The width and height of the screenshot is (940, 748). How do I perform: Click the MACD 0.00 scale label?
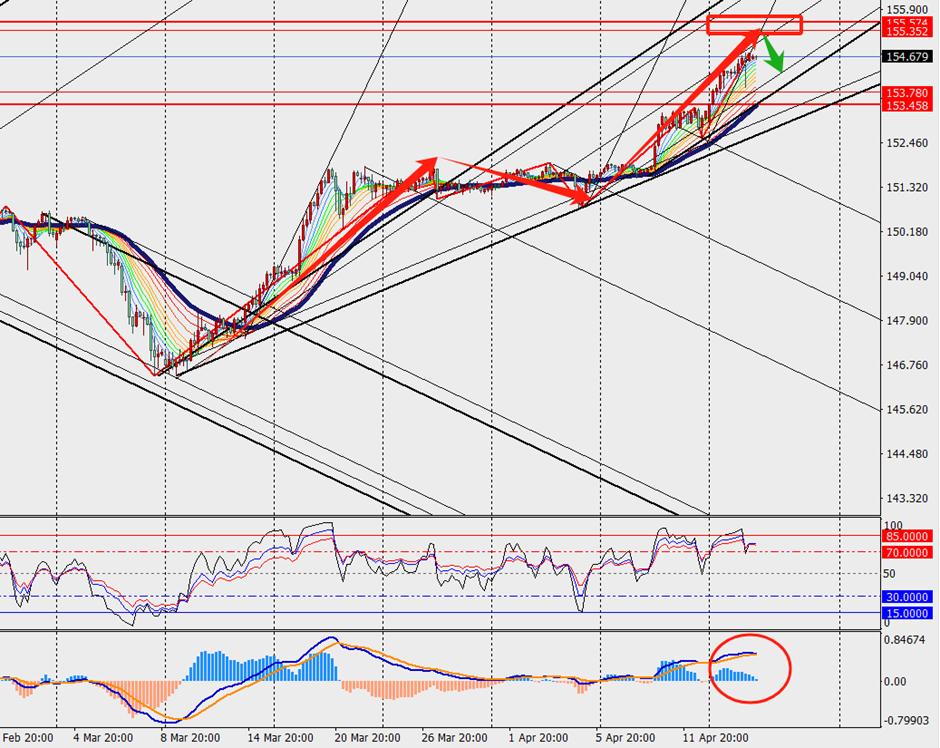coord(895,681)
